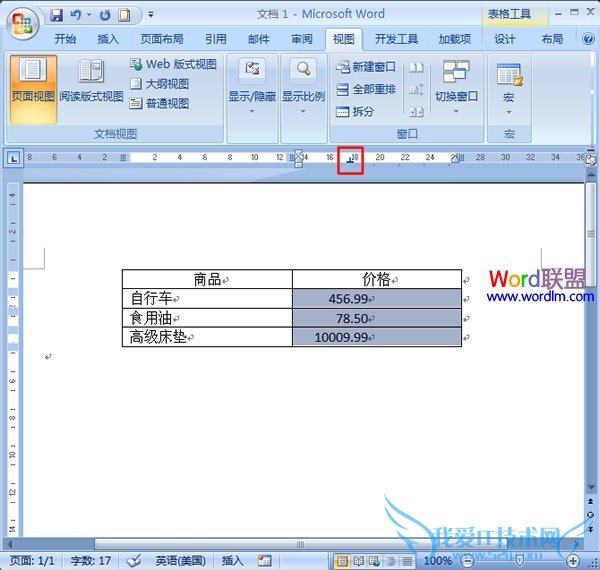Undo last action in Quick Access toolbar
The height and width of the screenshot is (570, 600).
point(76,15)
